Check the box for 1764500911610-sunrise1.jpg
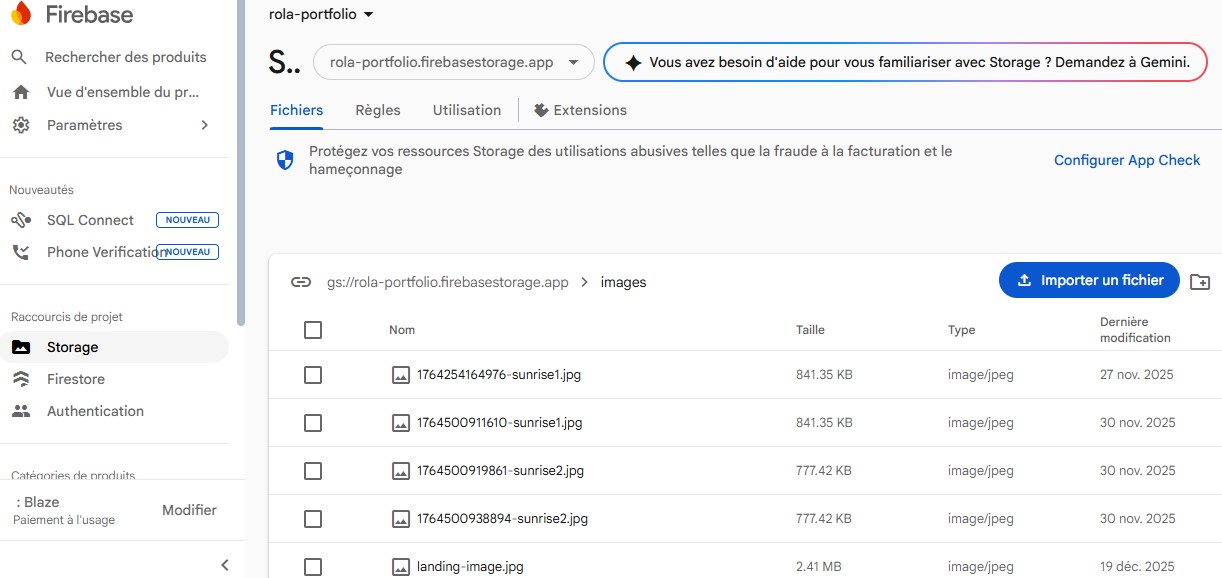This screenshot has height=578, width=1222. [313, 423]
